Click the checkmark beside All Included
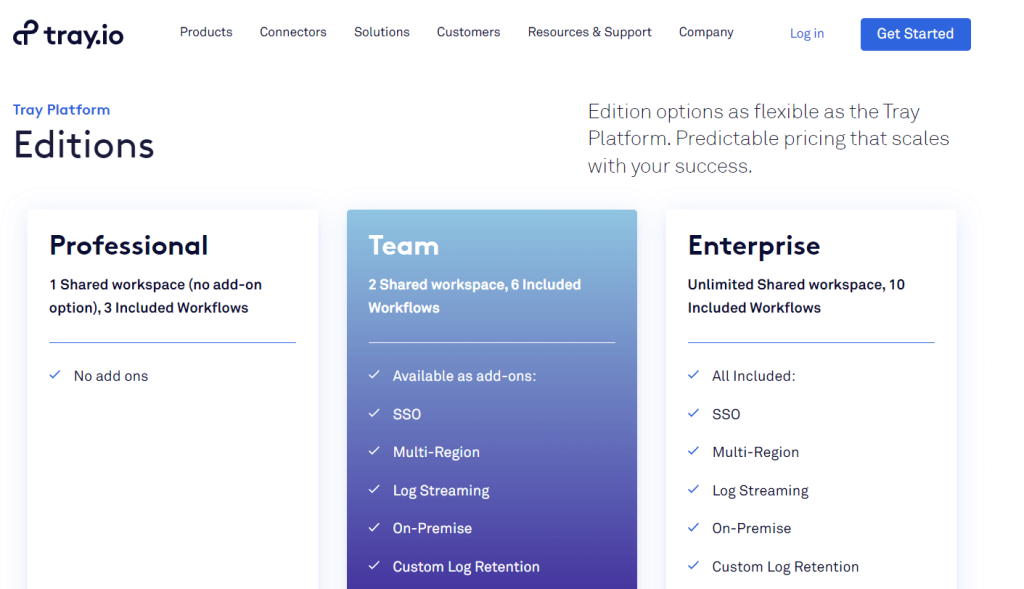1024x589 pixels. (694, 375)
